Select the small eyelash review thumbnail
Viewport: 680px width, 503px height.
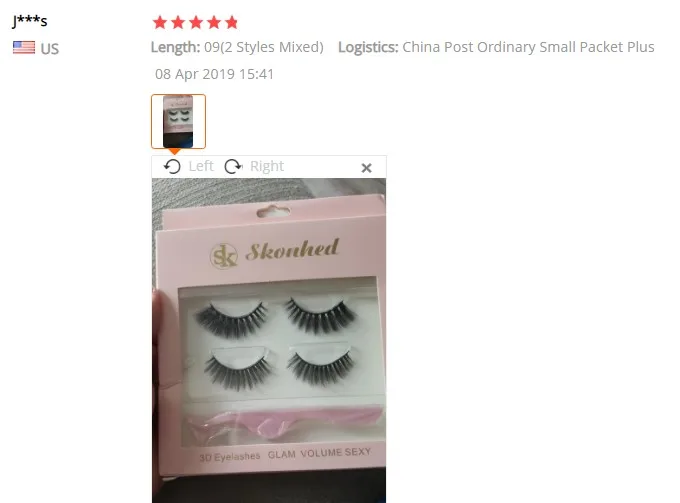click(178, 121)
